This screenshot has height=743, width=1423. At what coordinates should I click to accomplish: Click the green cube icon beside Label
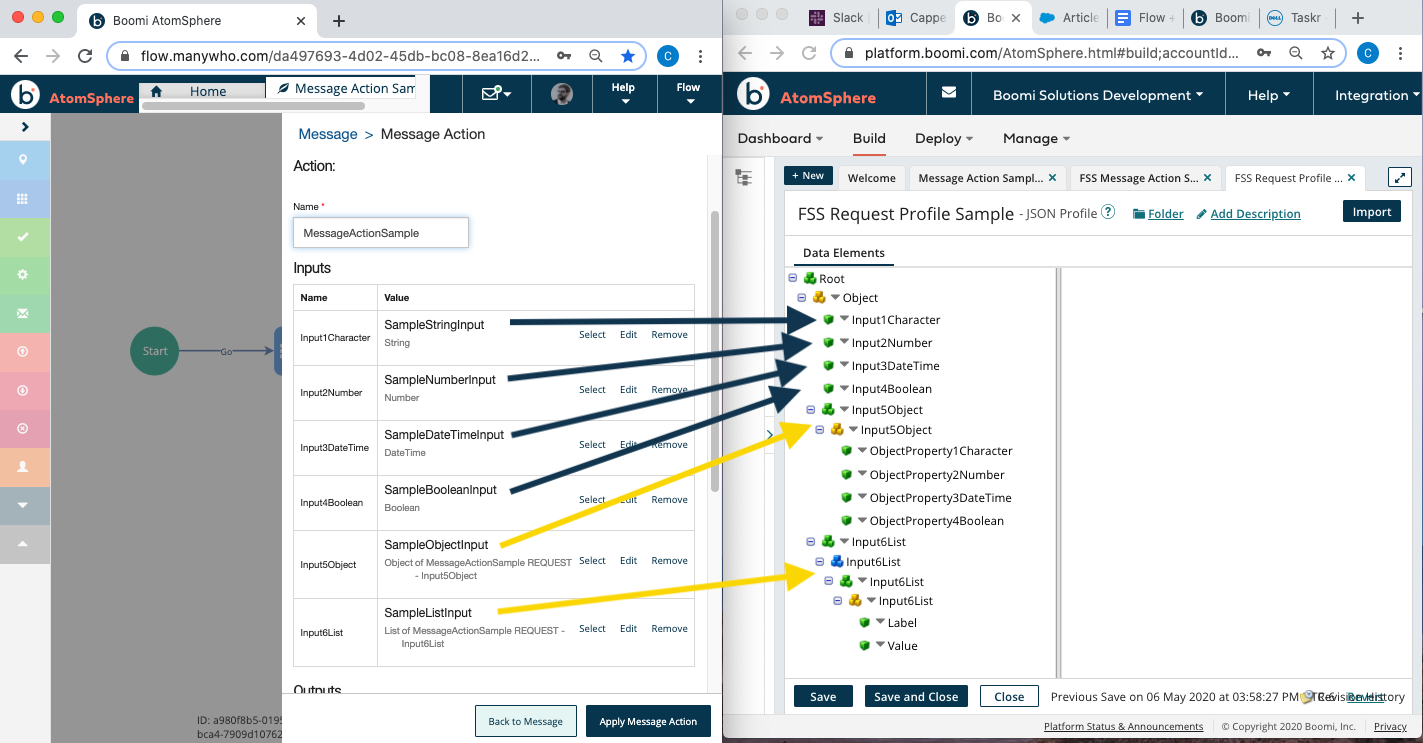[864, 623]
